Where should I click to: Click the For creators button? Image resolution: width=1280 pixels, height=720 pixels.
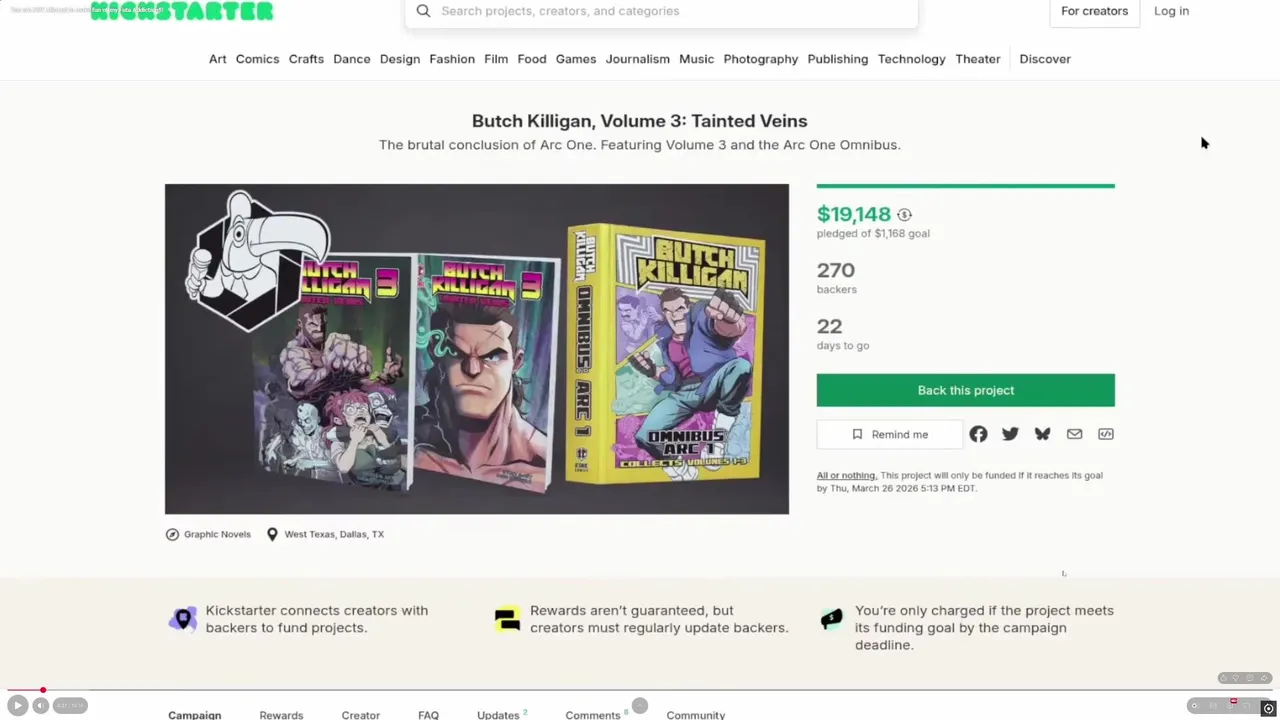point(1094,11)
